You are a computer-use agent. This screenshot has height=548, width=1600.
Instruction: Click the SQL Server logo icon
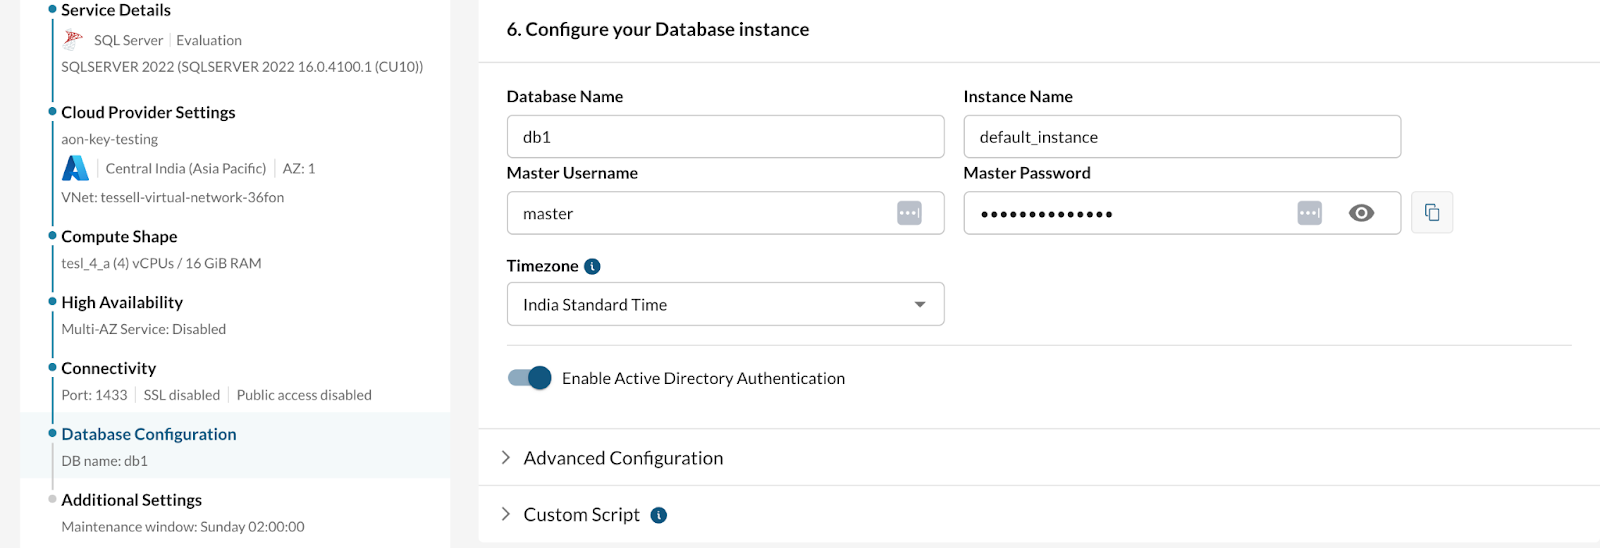[73, 40]
